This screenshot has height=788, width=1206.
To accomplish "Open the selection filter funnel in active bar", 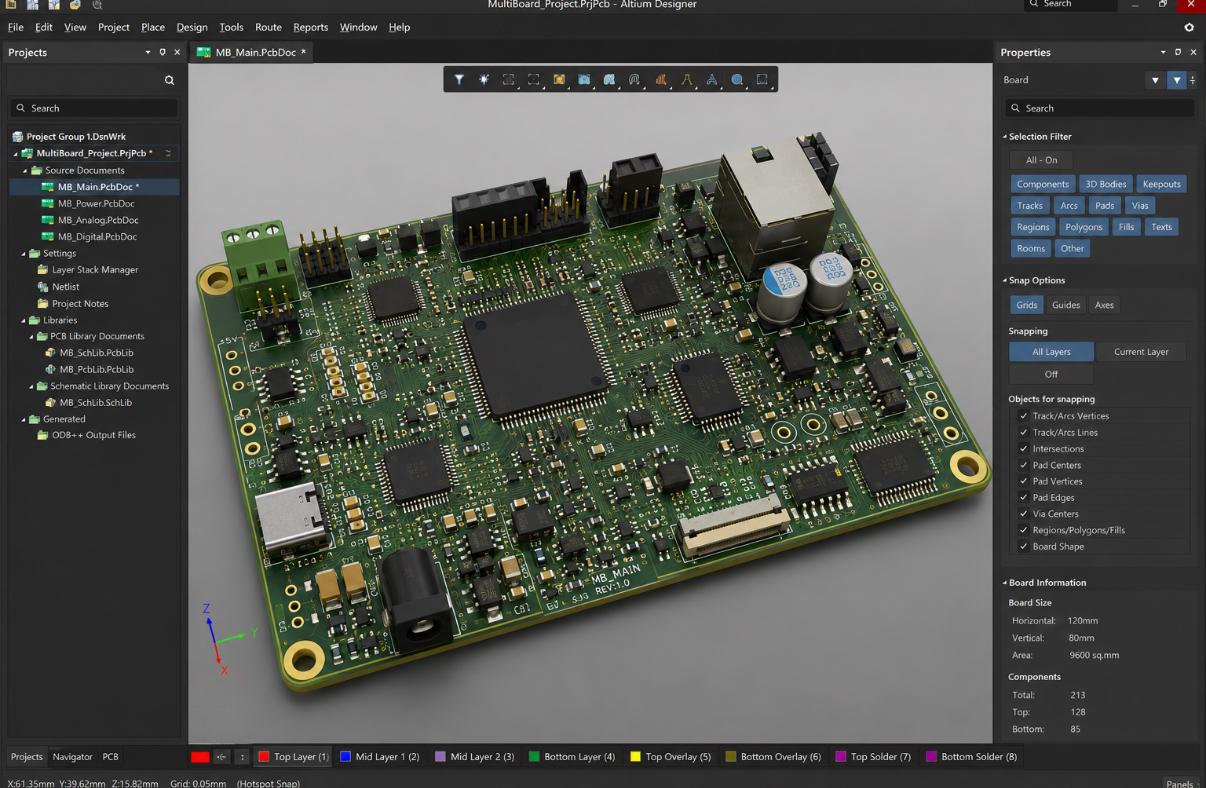I will click(459, 80).
